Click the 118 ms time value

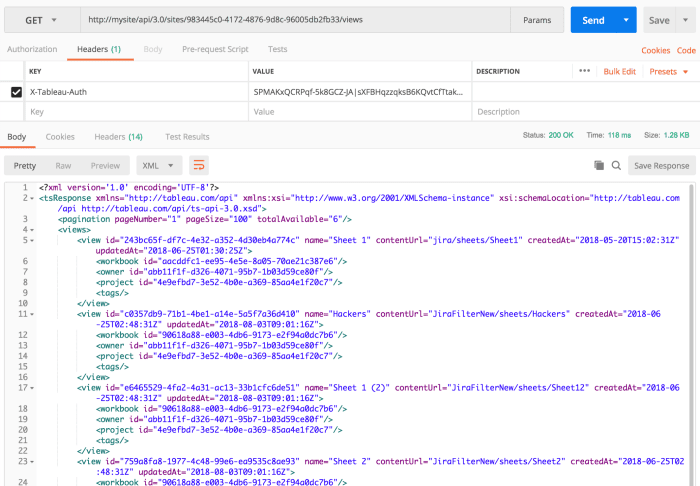(619, 135)
